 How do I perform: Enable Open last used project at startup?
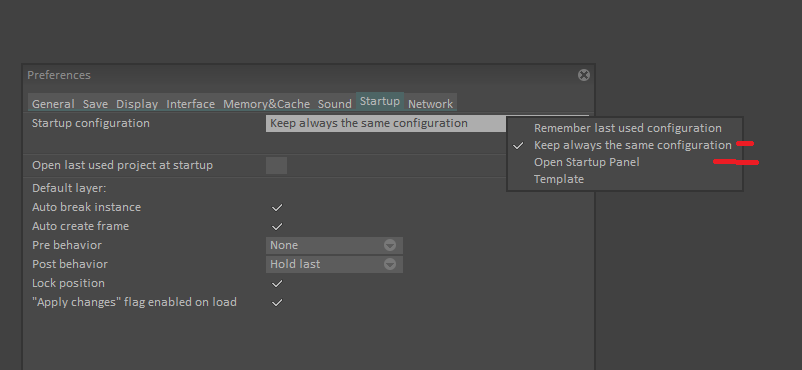click(x=276, y=166)
